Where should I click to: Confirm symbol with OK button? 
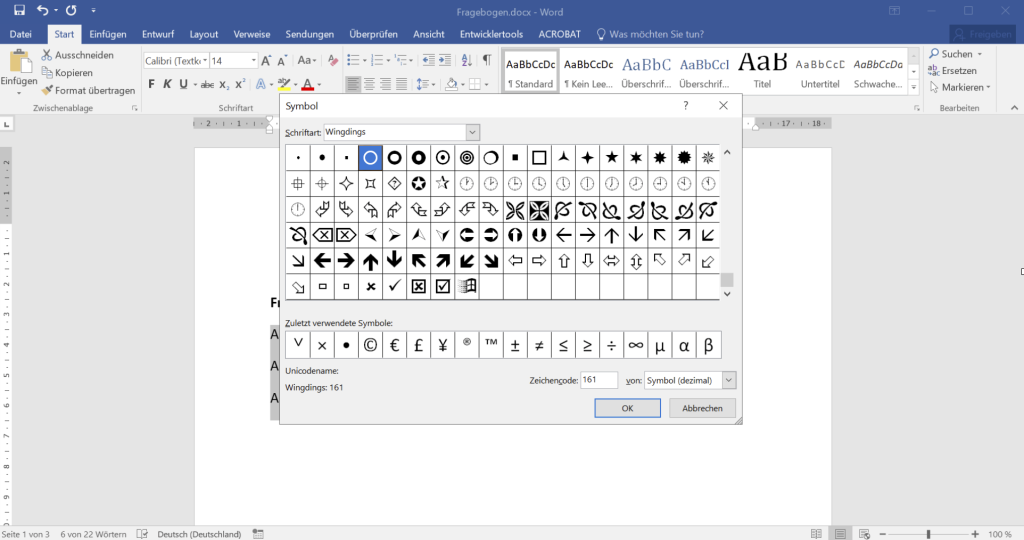pyautogui.click(x=628, y=408)
